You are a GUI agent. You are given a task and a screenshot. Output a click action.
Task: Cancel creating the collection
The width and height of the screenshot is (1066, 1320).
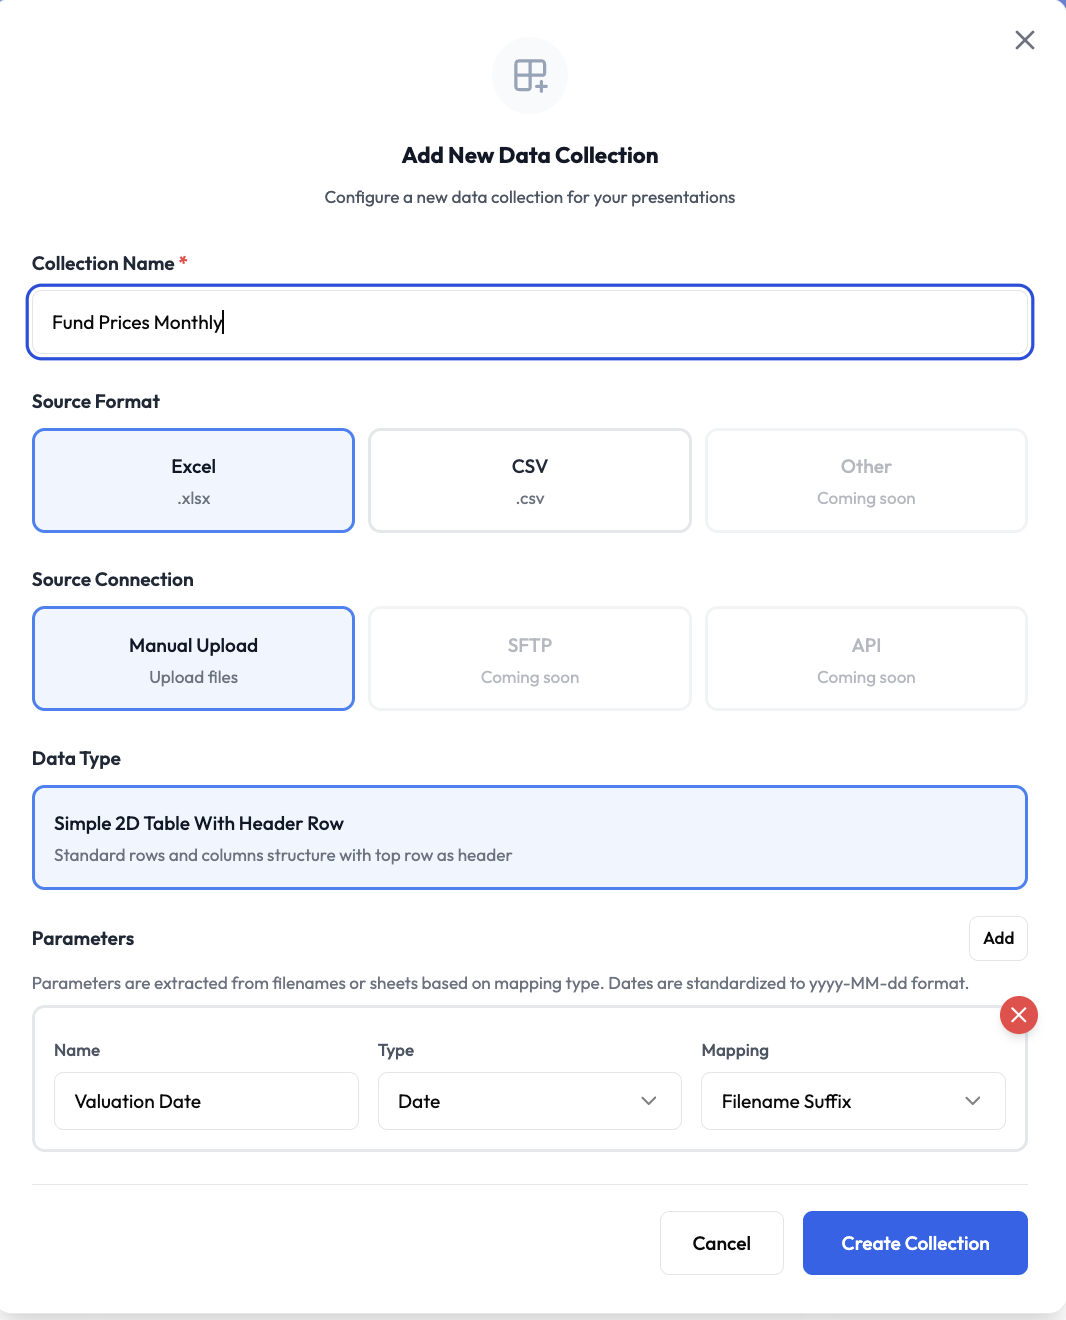click(721, 1243)
